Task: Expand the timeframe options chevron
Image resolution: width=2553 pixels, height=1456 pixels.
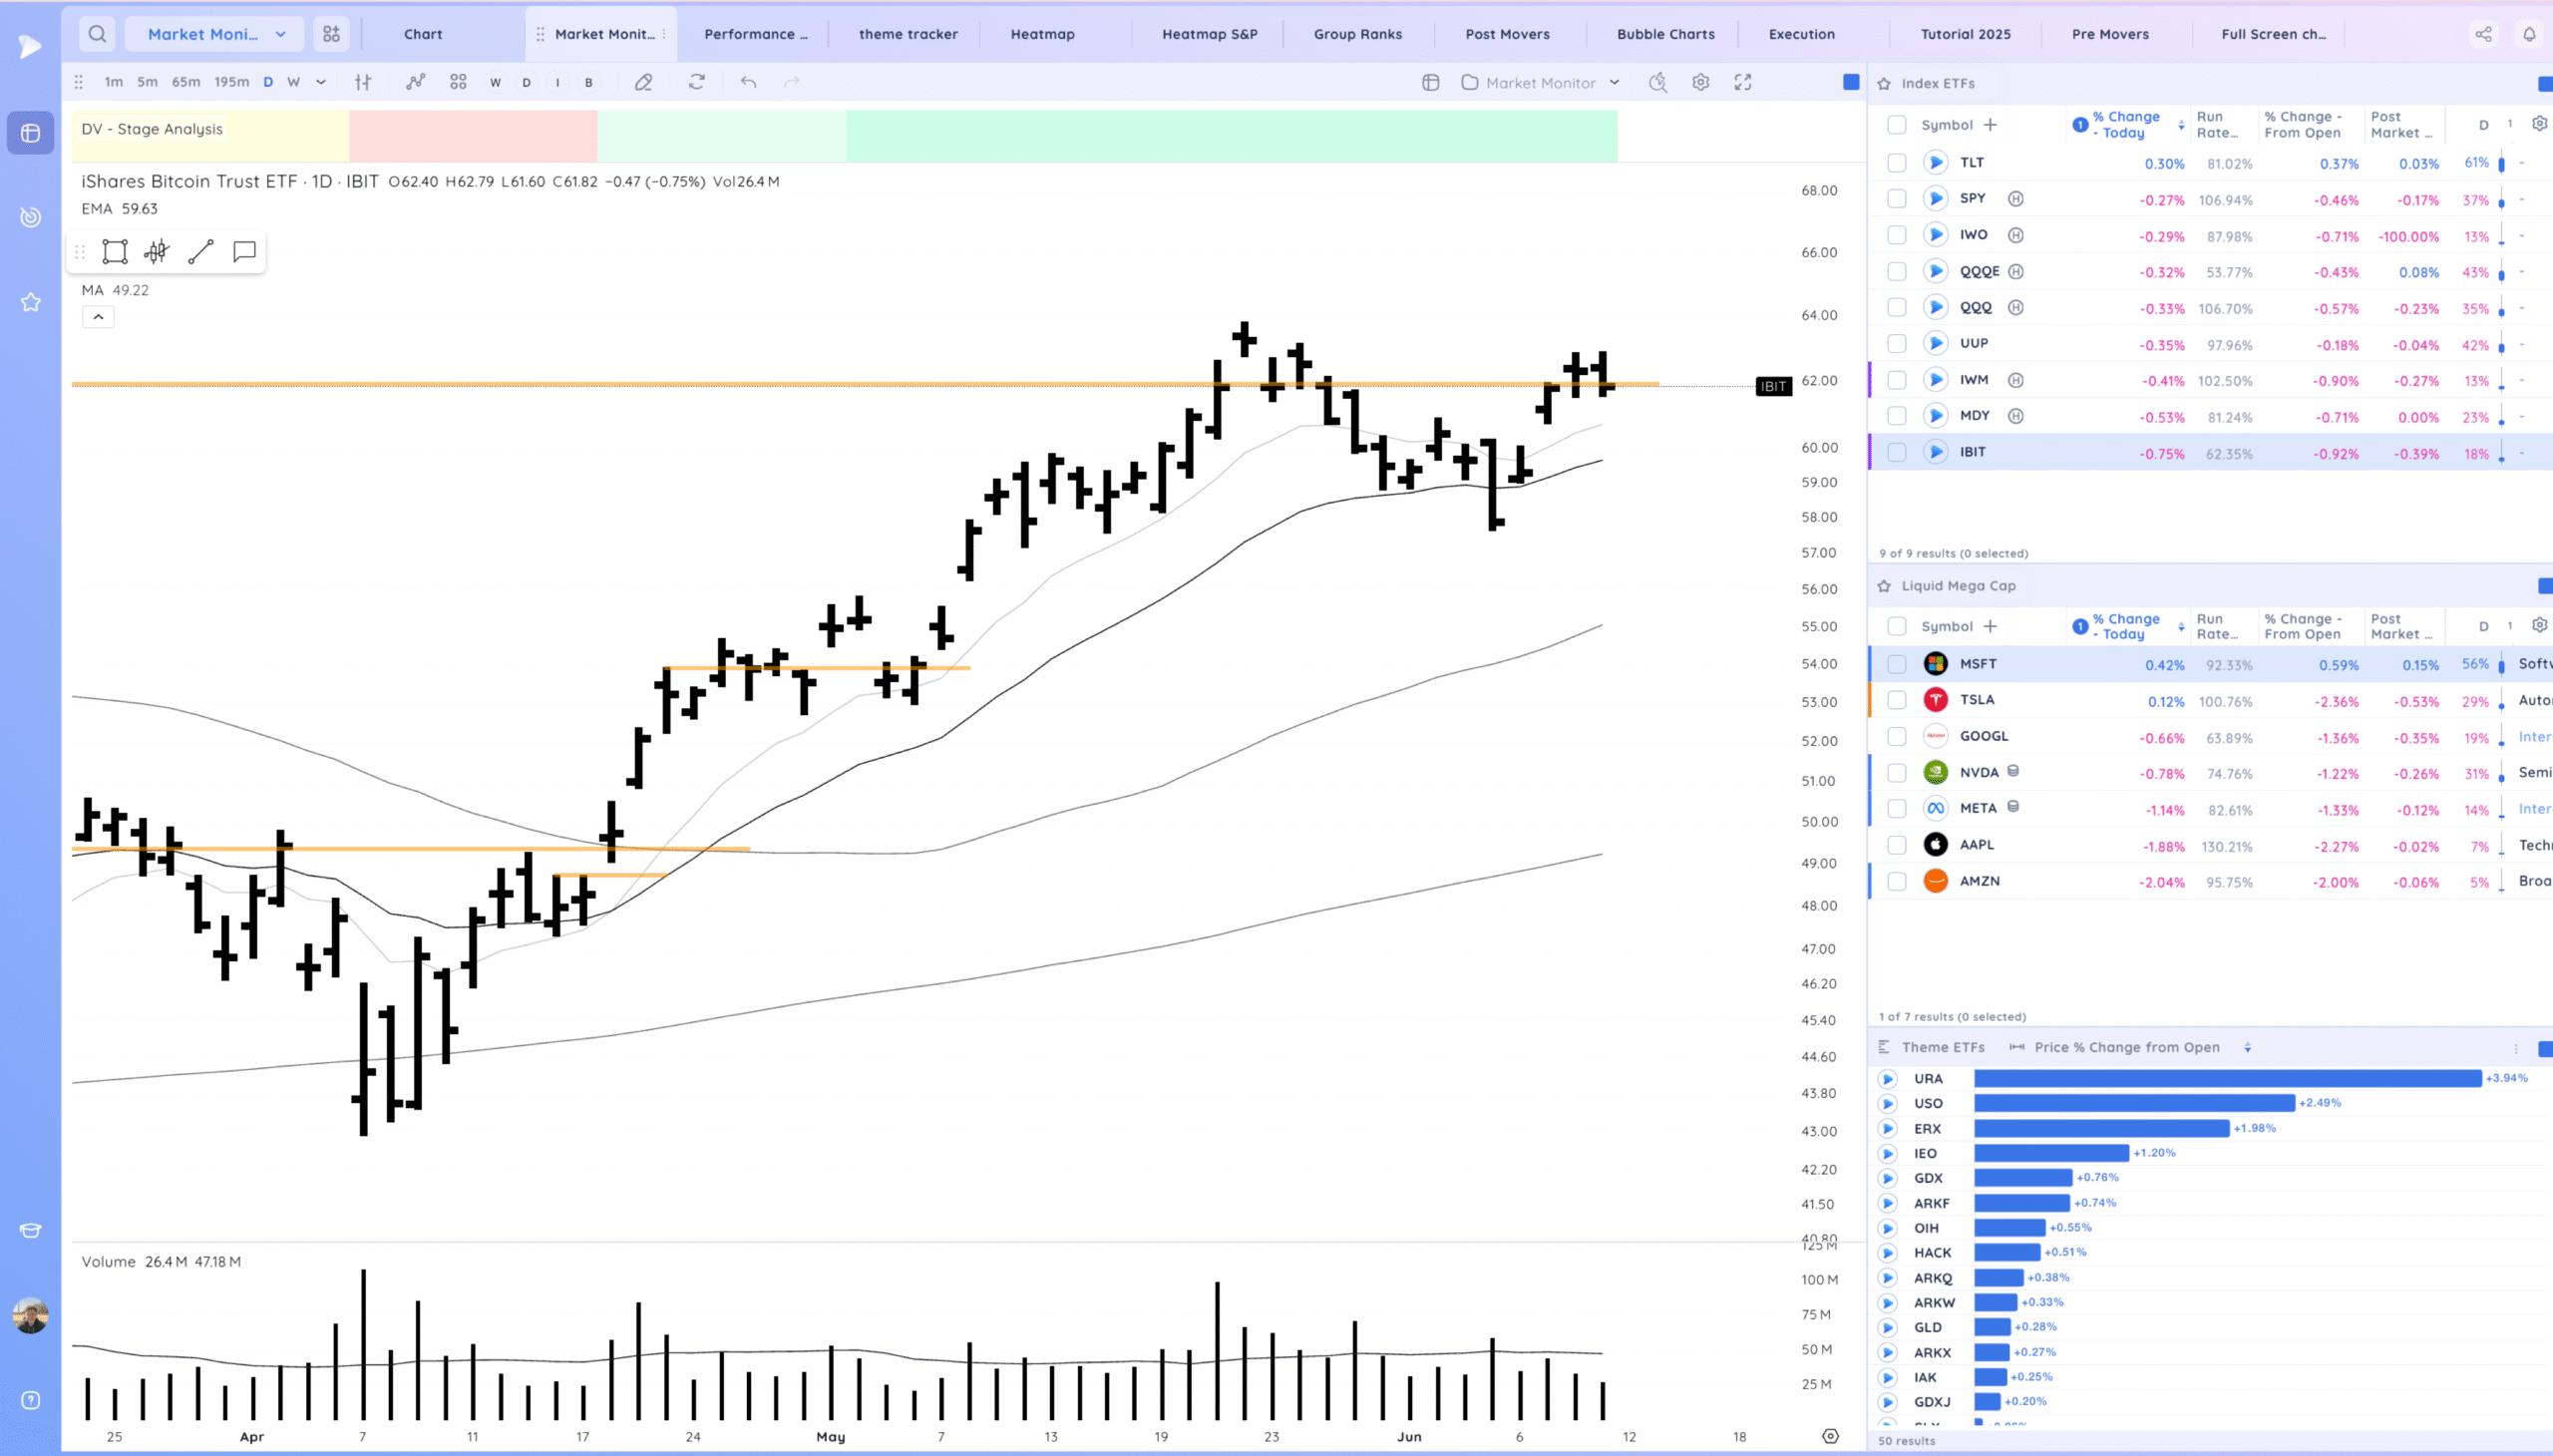Action: (x=321, y=83)
